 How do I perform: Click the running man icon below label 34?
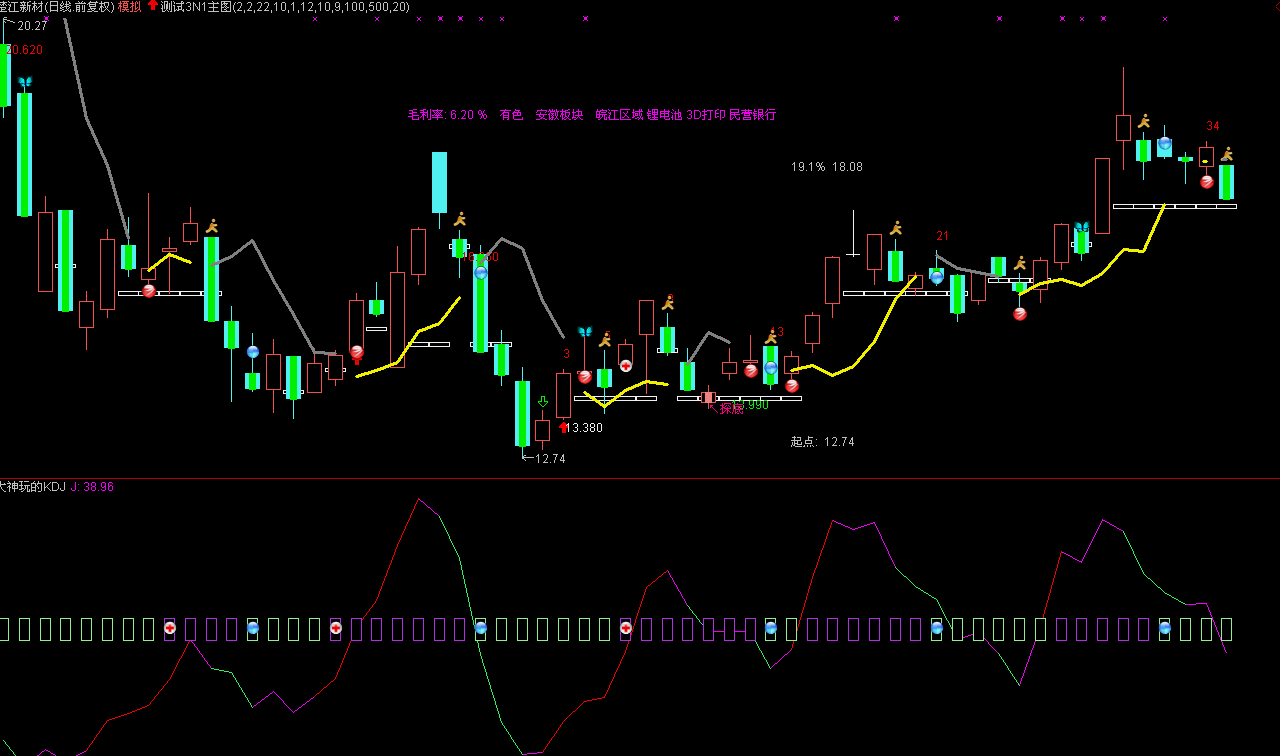1227,154
